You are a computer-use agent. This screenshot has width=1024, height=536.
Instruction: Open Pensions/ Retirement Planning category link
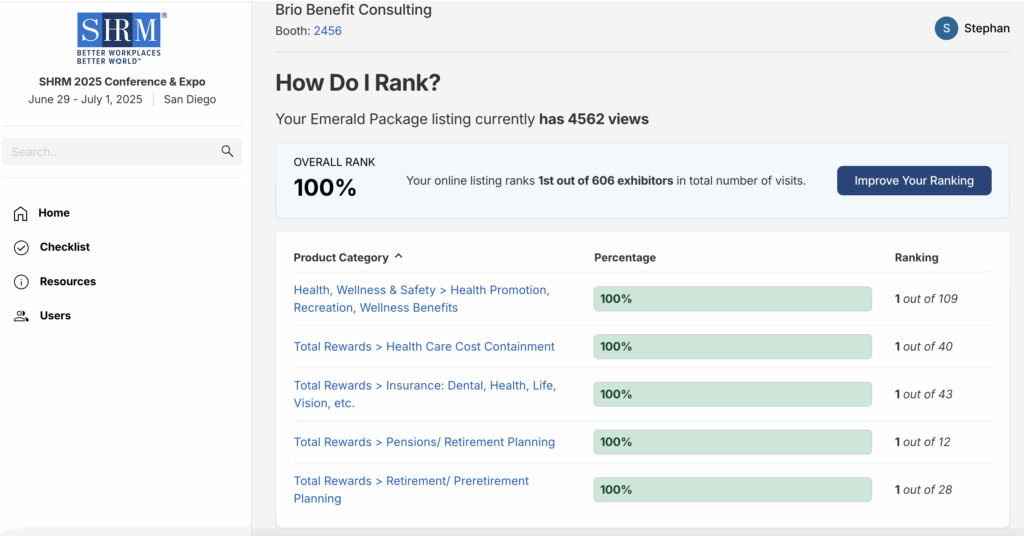[424, 442]
